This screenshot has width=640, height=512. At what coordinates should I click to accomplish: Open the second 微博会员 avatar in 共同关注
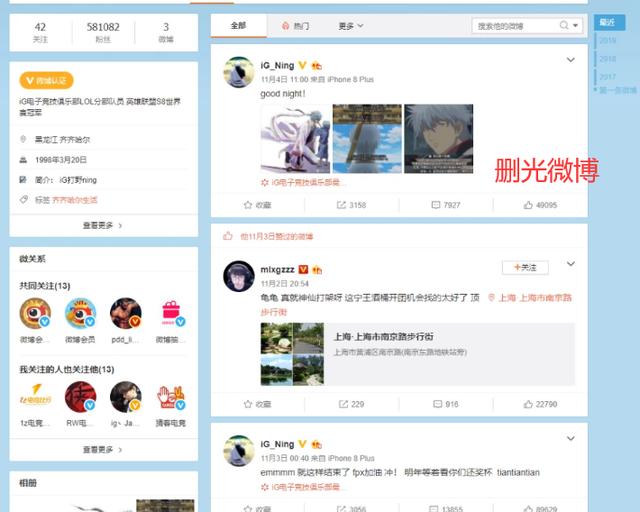80,314
